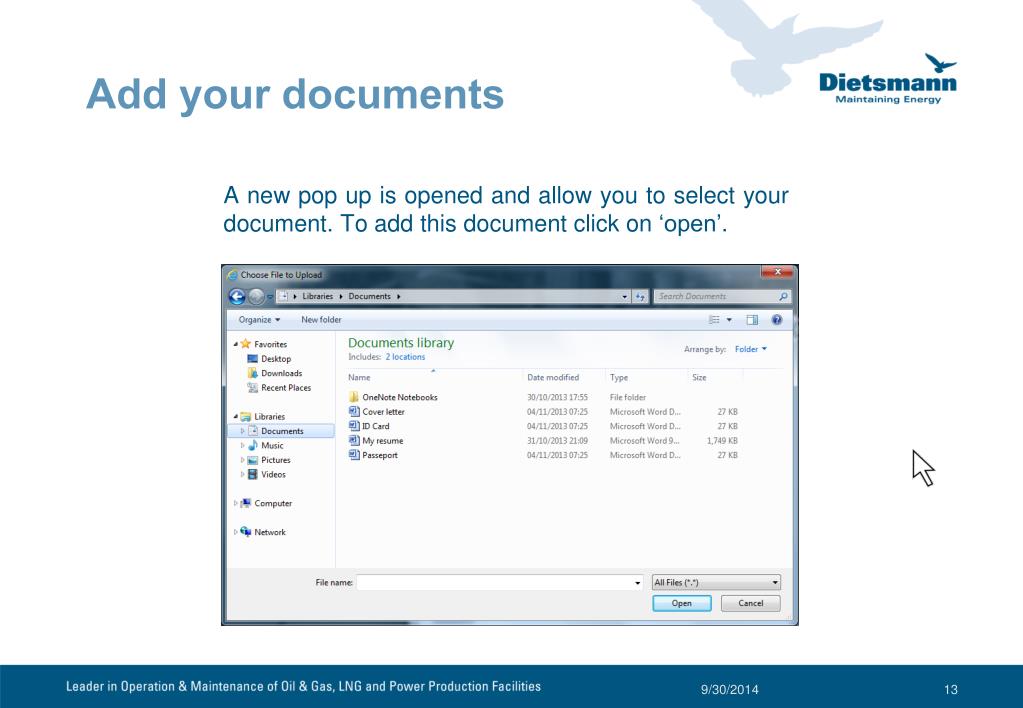Click the 1,749 KB size cell
Viewport: 1023px width, 708px height.
(x=722, y=440)
